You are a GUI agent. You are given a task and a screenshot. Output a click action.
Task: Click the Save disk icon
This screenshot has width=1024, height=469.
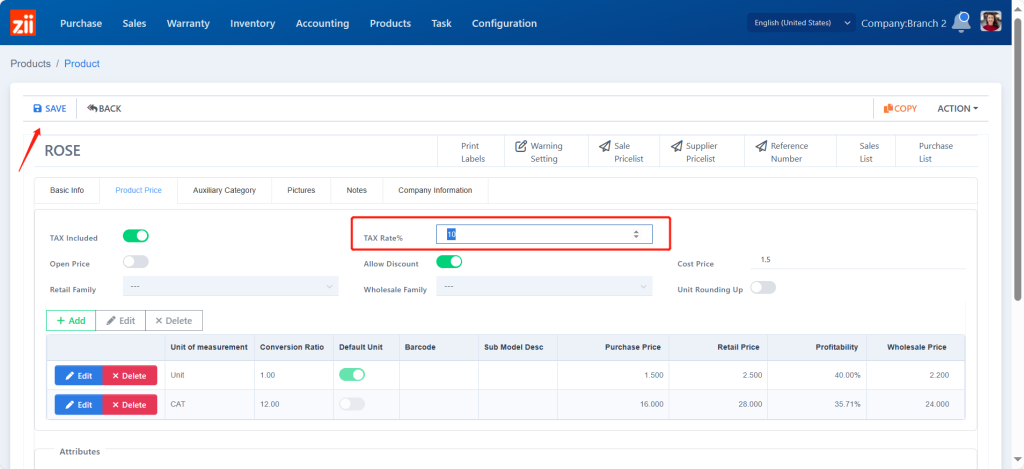pos(38,108)
